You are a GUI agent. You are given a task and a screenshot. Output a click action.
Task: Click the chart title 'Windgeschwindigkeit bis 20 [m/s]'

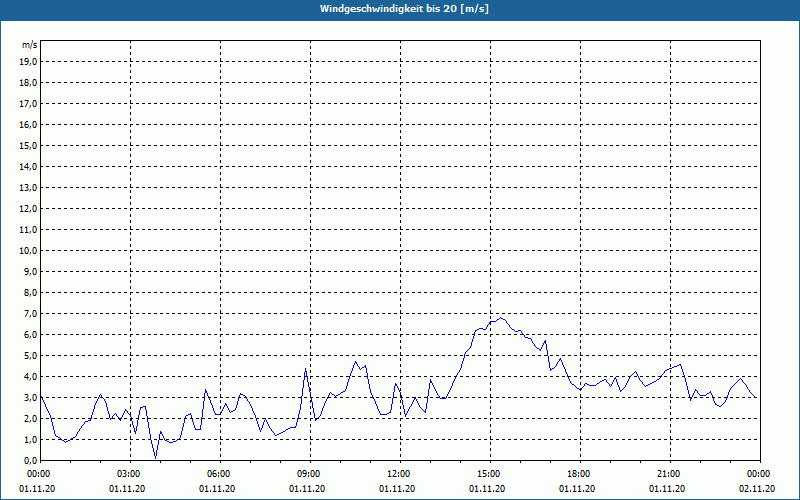pyautogui.click(x=404, y=9)
